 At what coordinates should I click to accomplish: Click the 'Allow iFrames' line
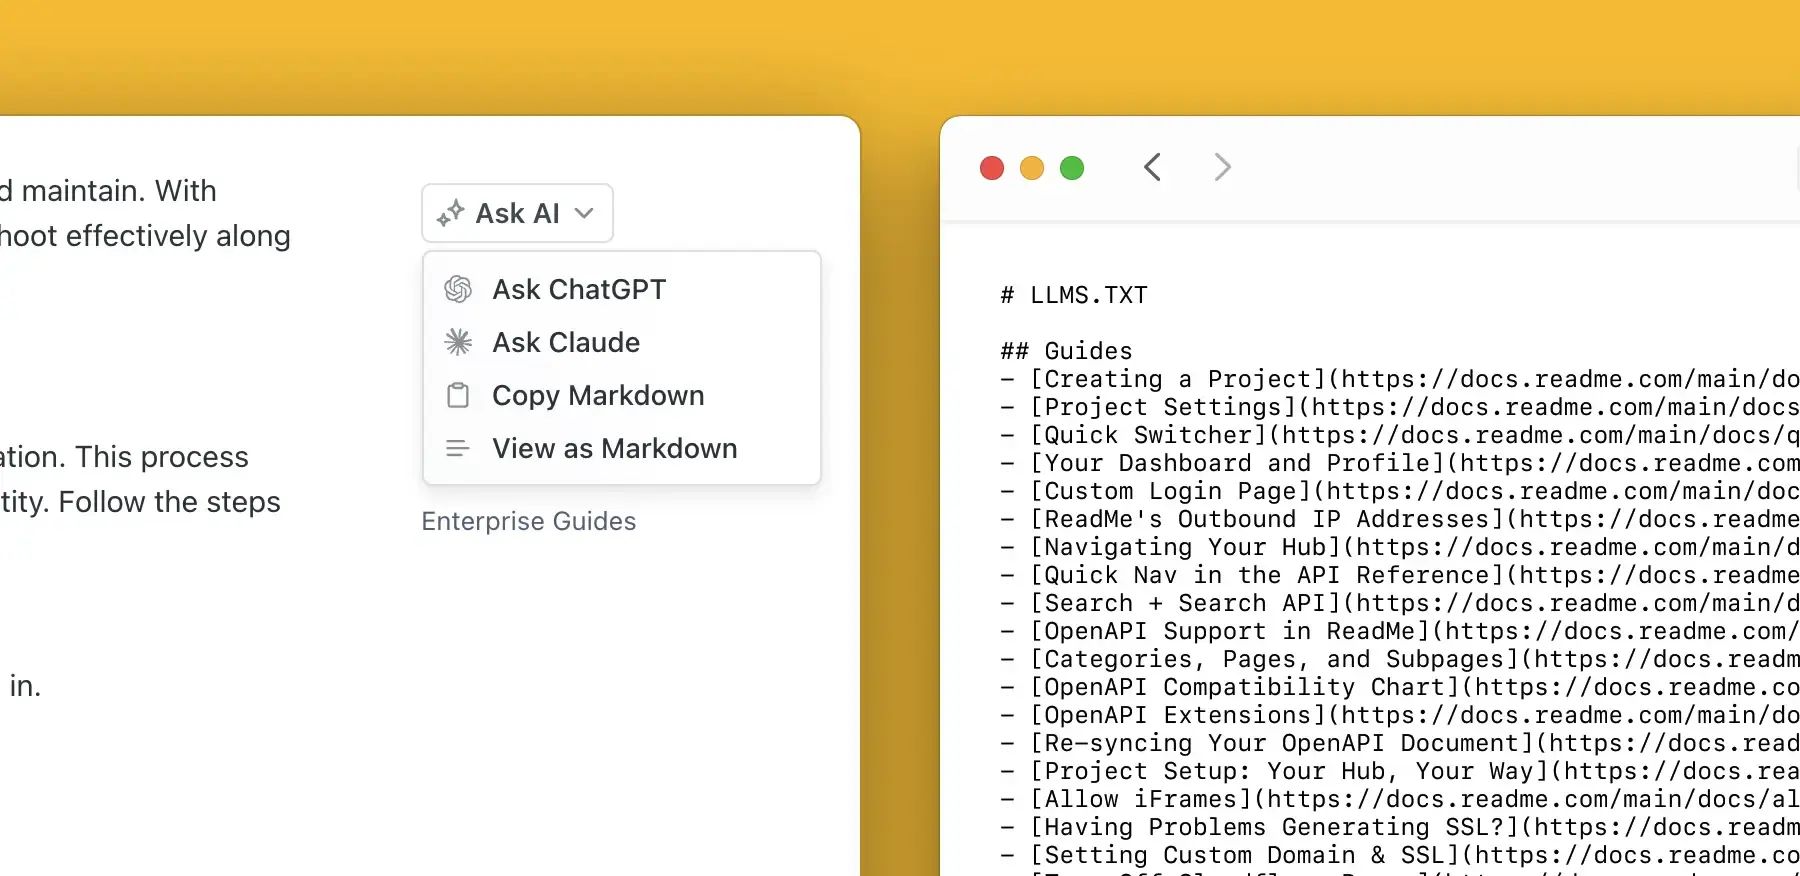point(1400,799)
